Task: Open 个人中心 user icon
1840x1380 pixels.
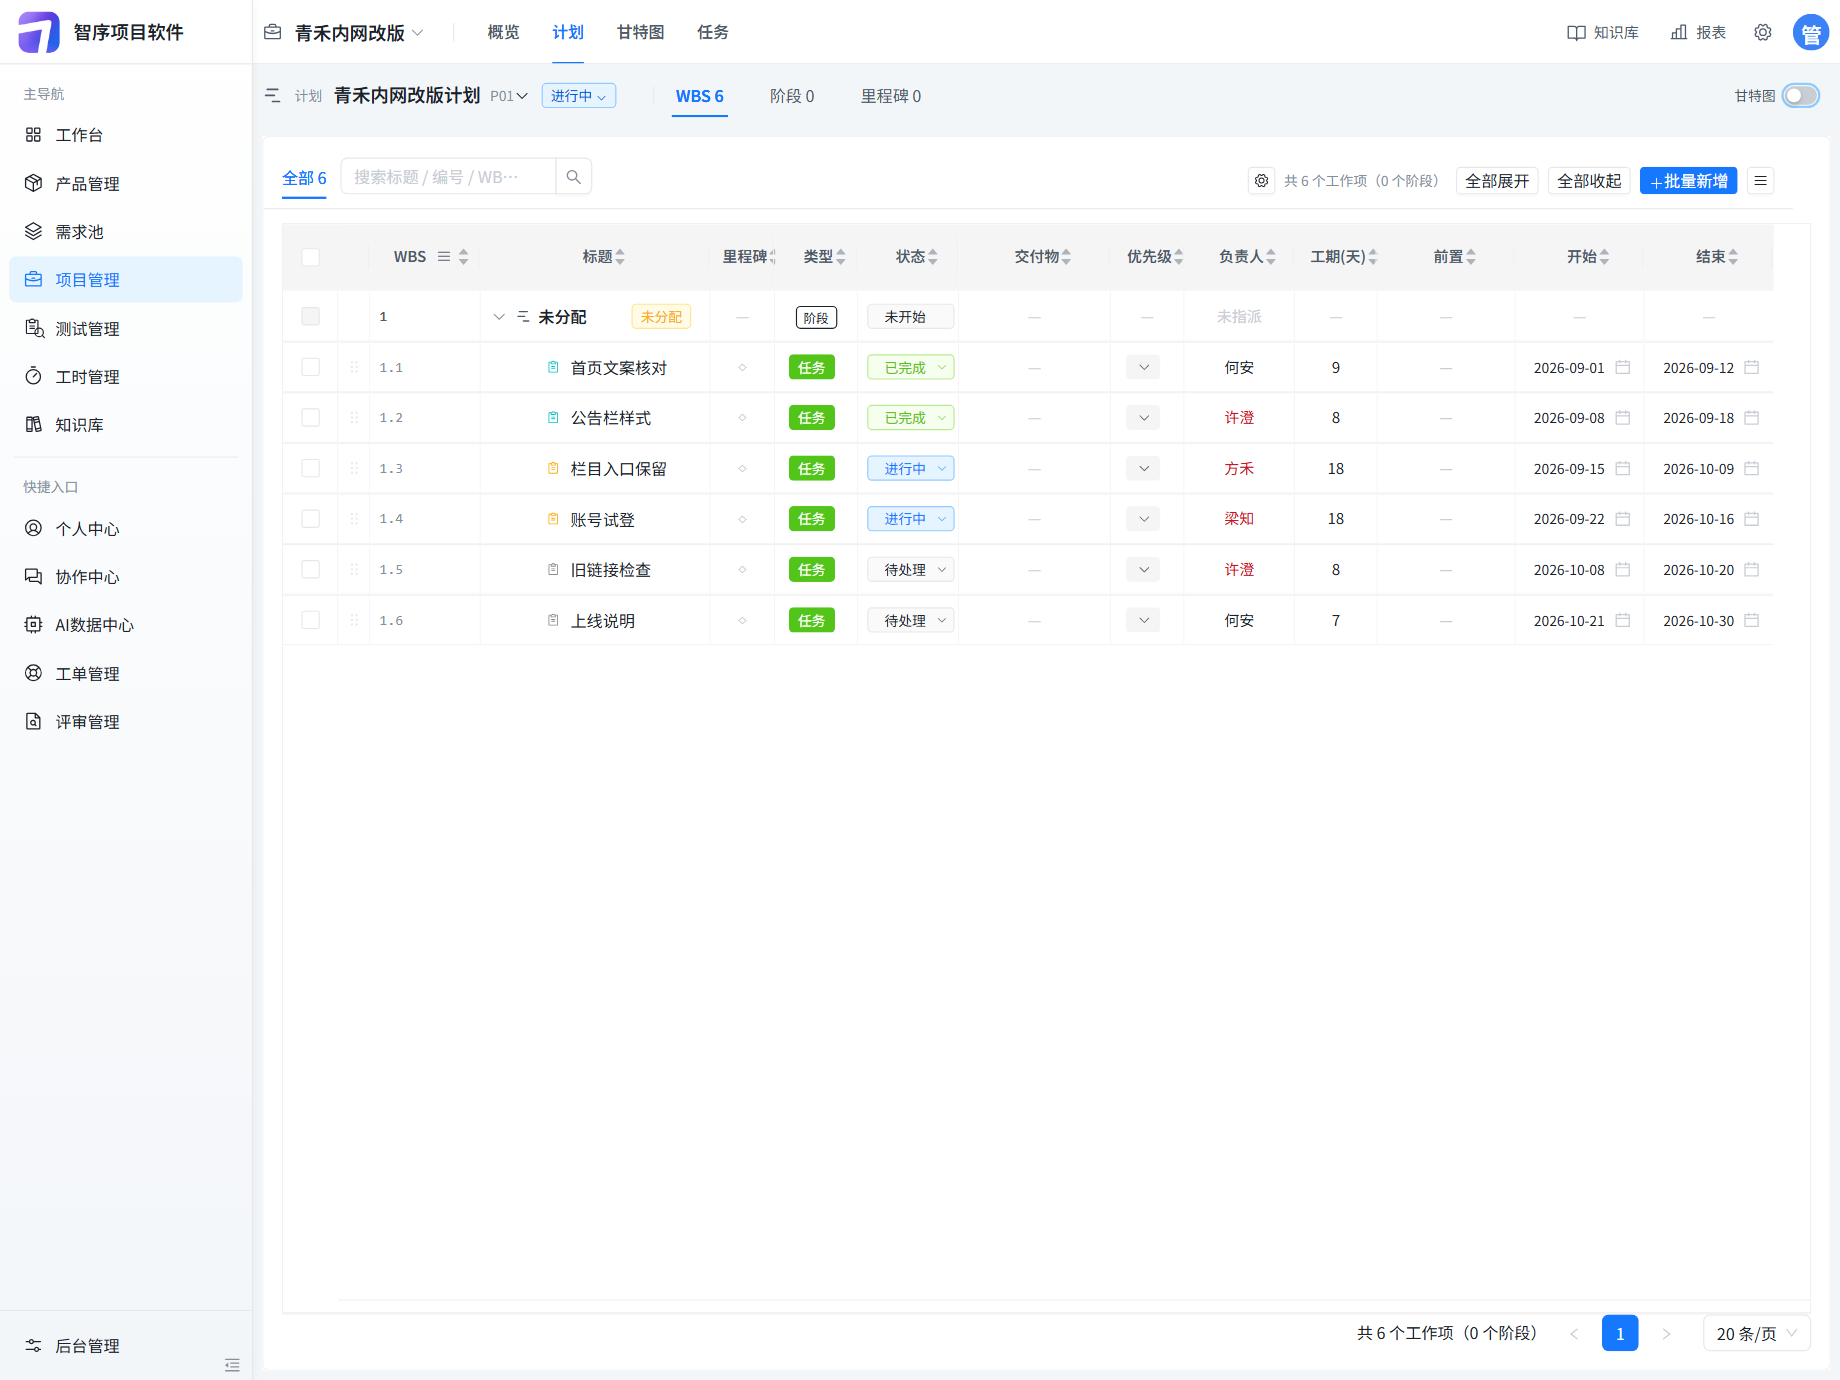Action: pos(33,528)
